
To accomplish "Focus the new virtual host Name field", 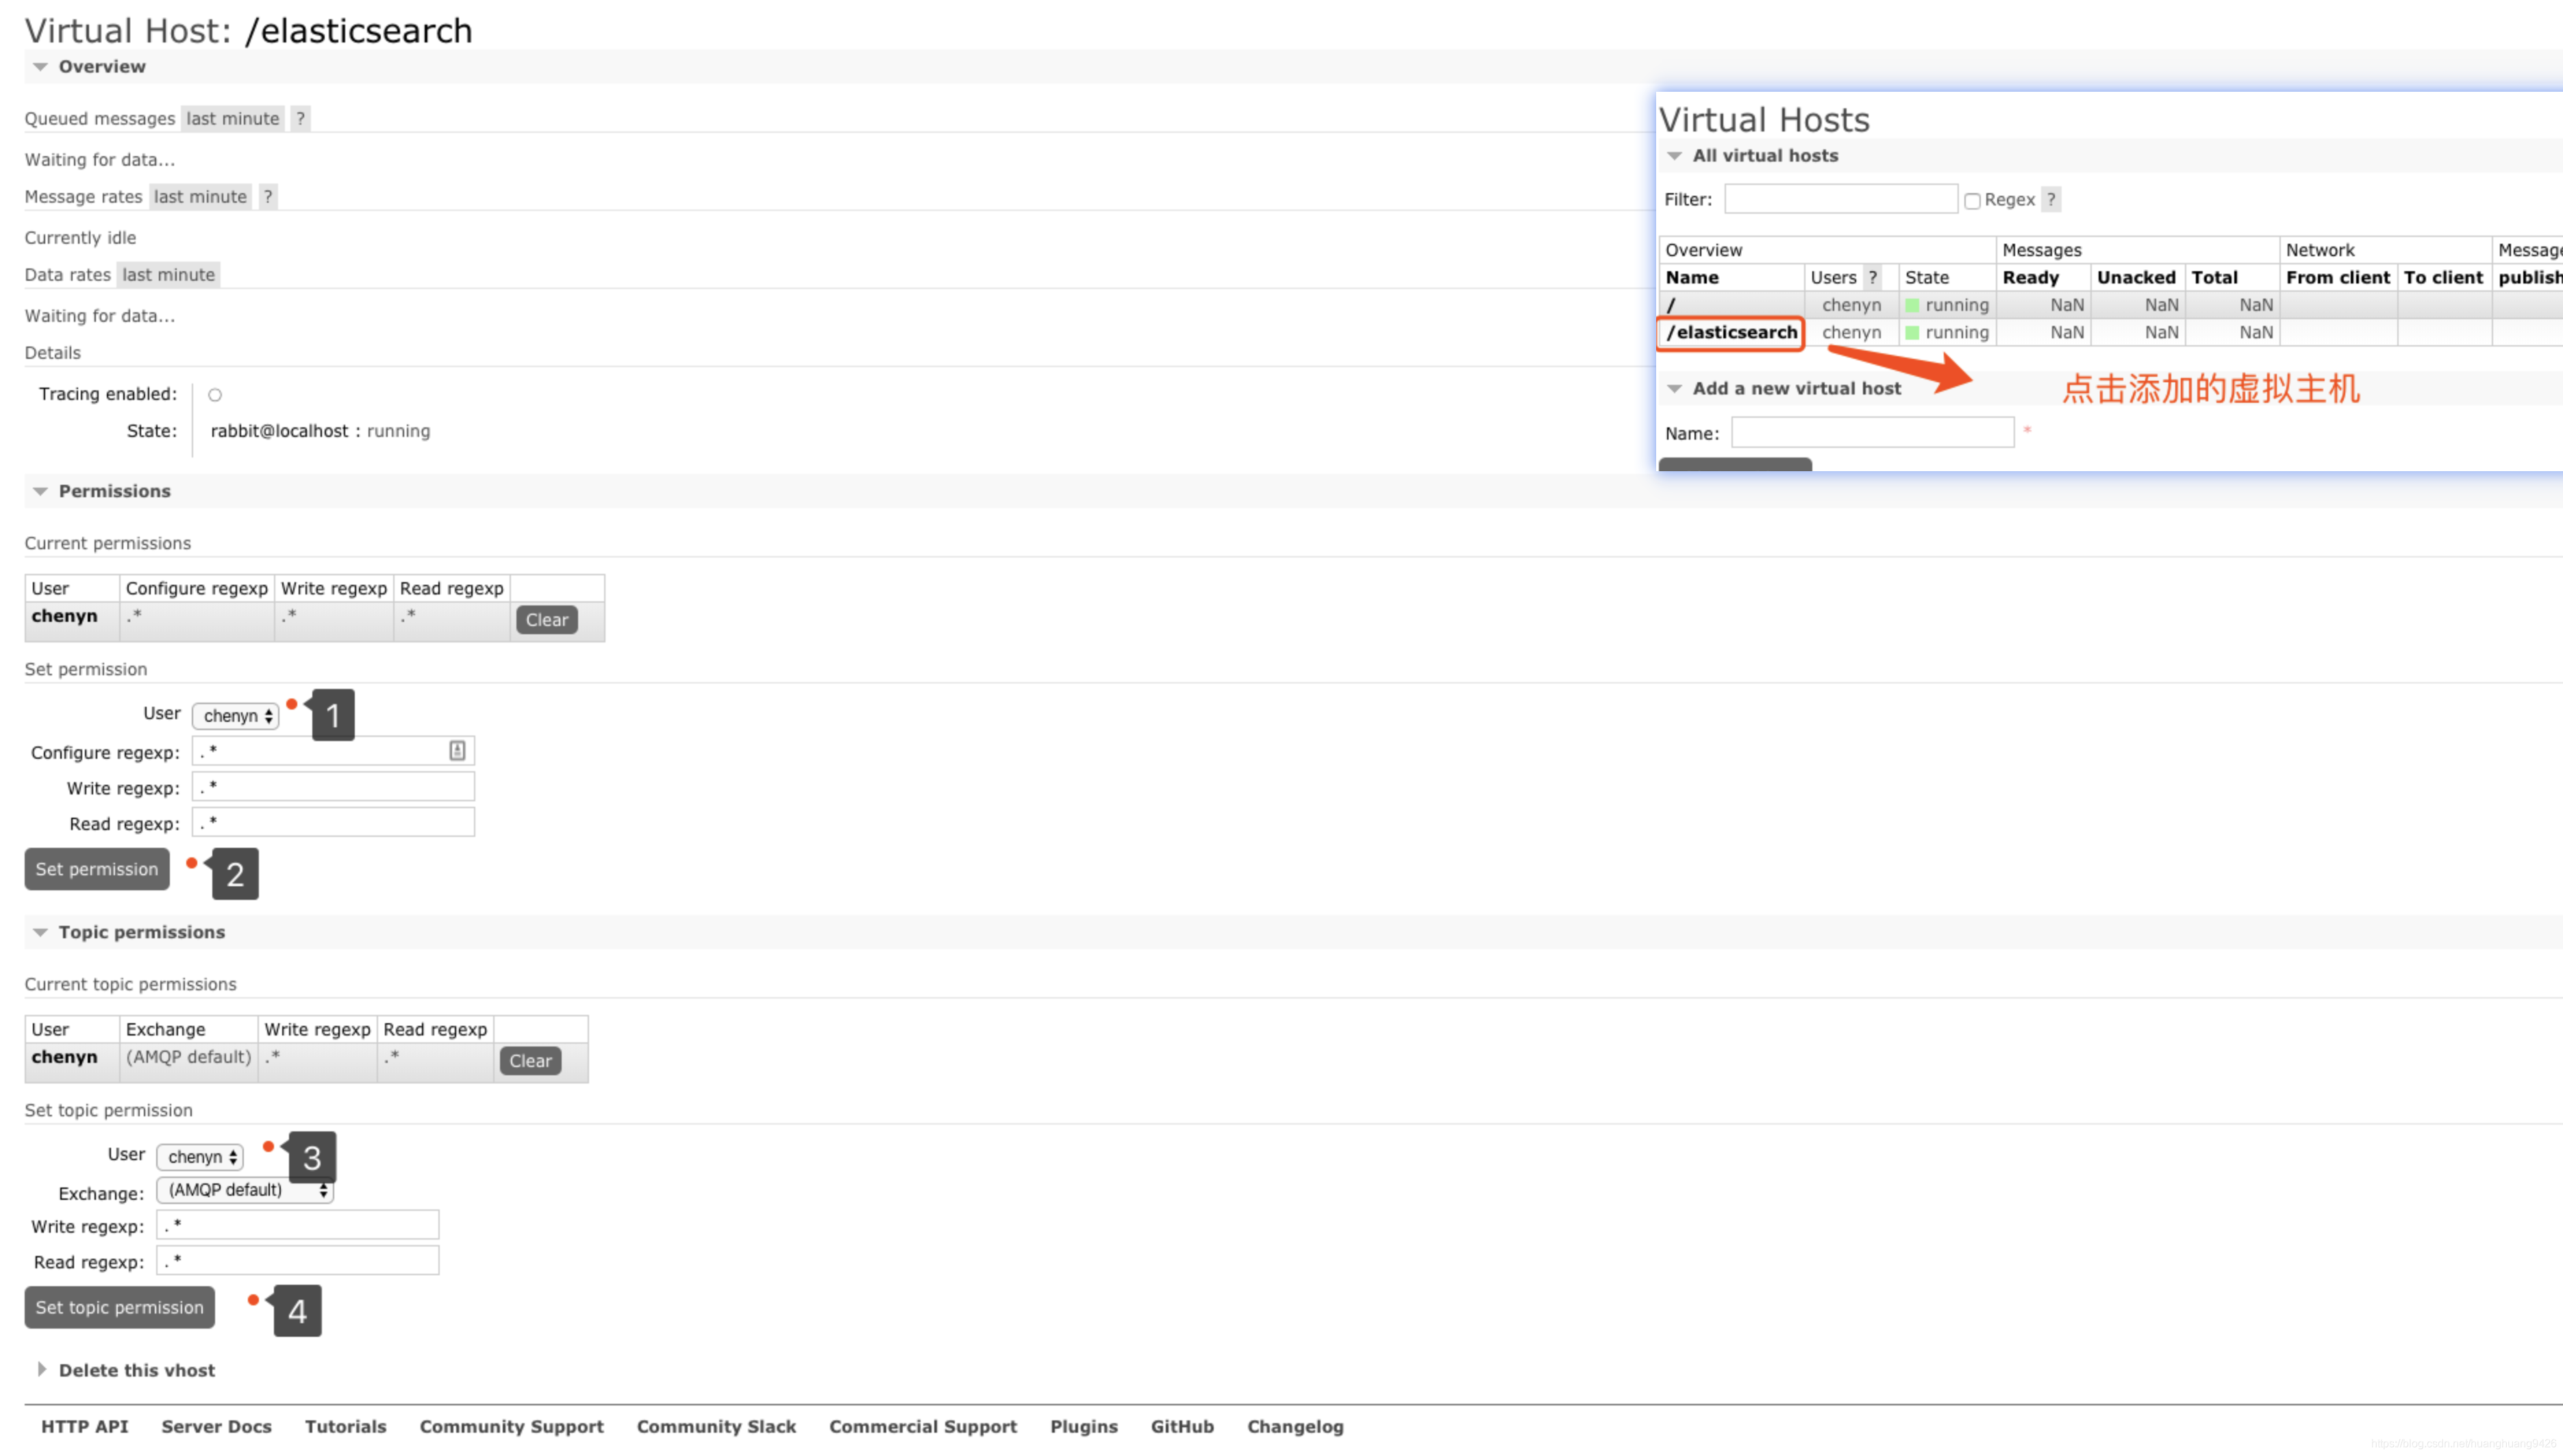I will (x=1873, y=432).
